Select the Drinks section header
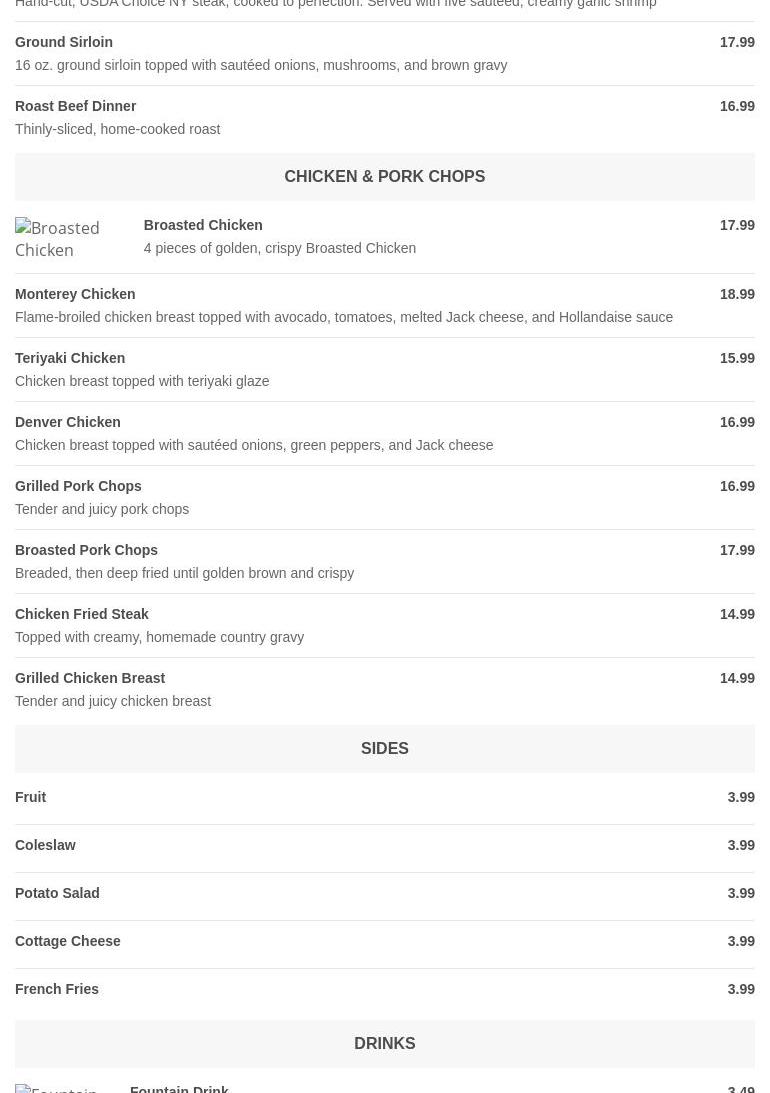 384,1044
